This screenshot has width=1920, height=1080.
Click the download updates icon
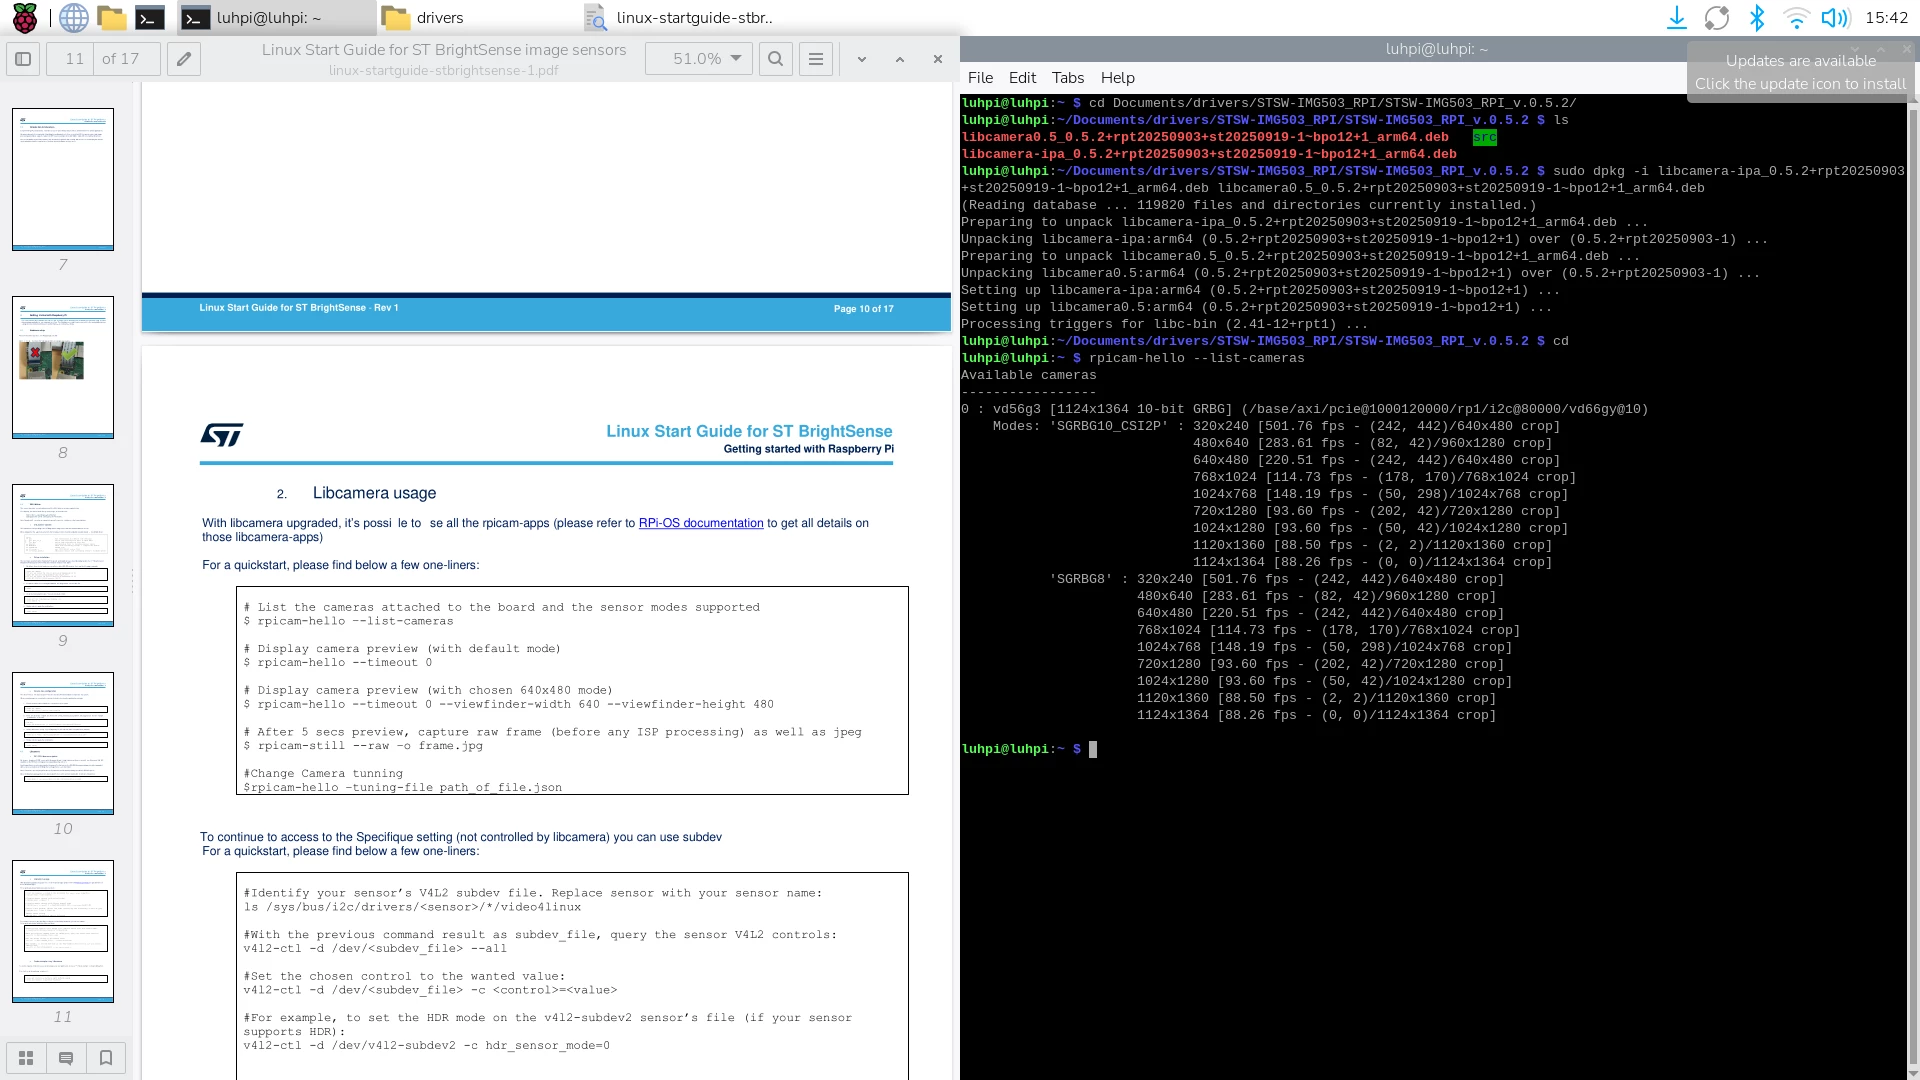click(x=1677, y=17)
